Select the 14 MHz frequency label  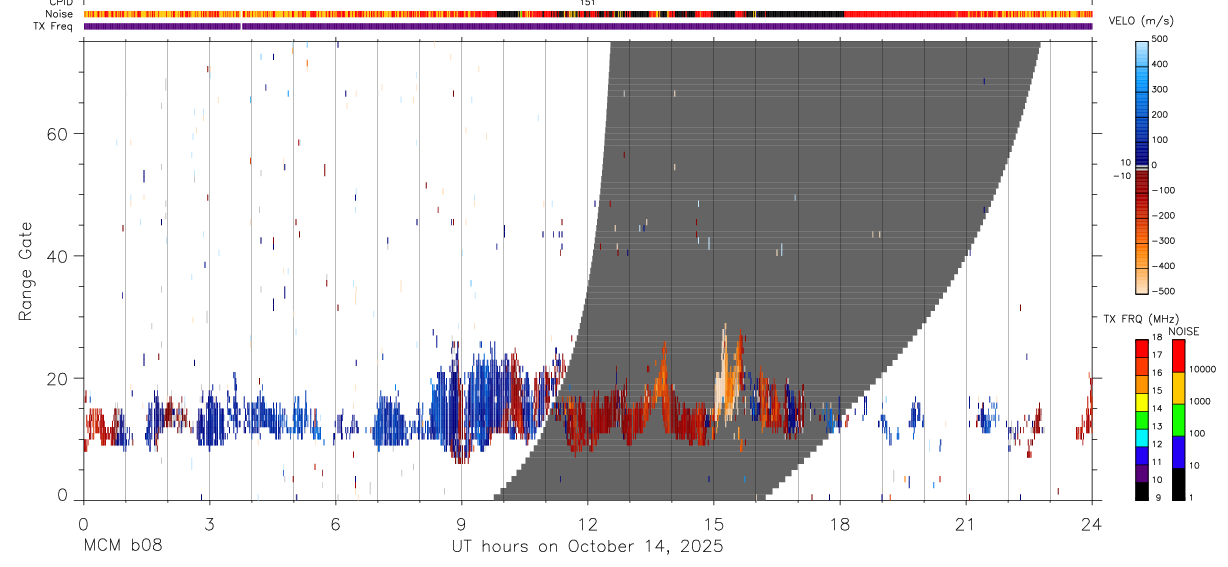[1158, 410]
